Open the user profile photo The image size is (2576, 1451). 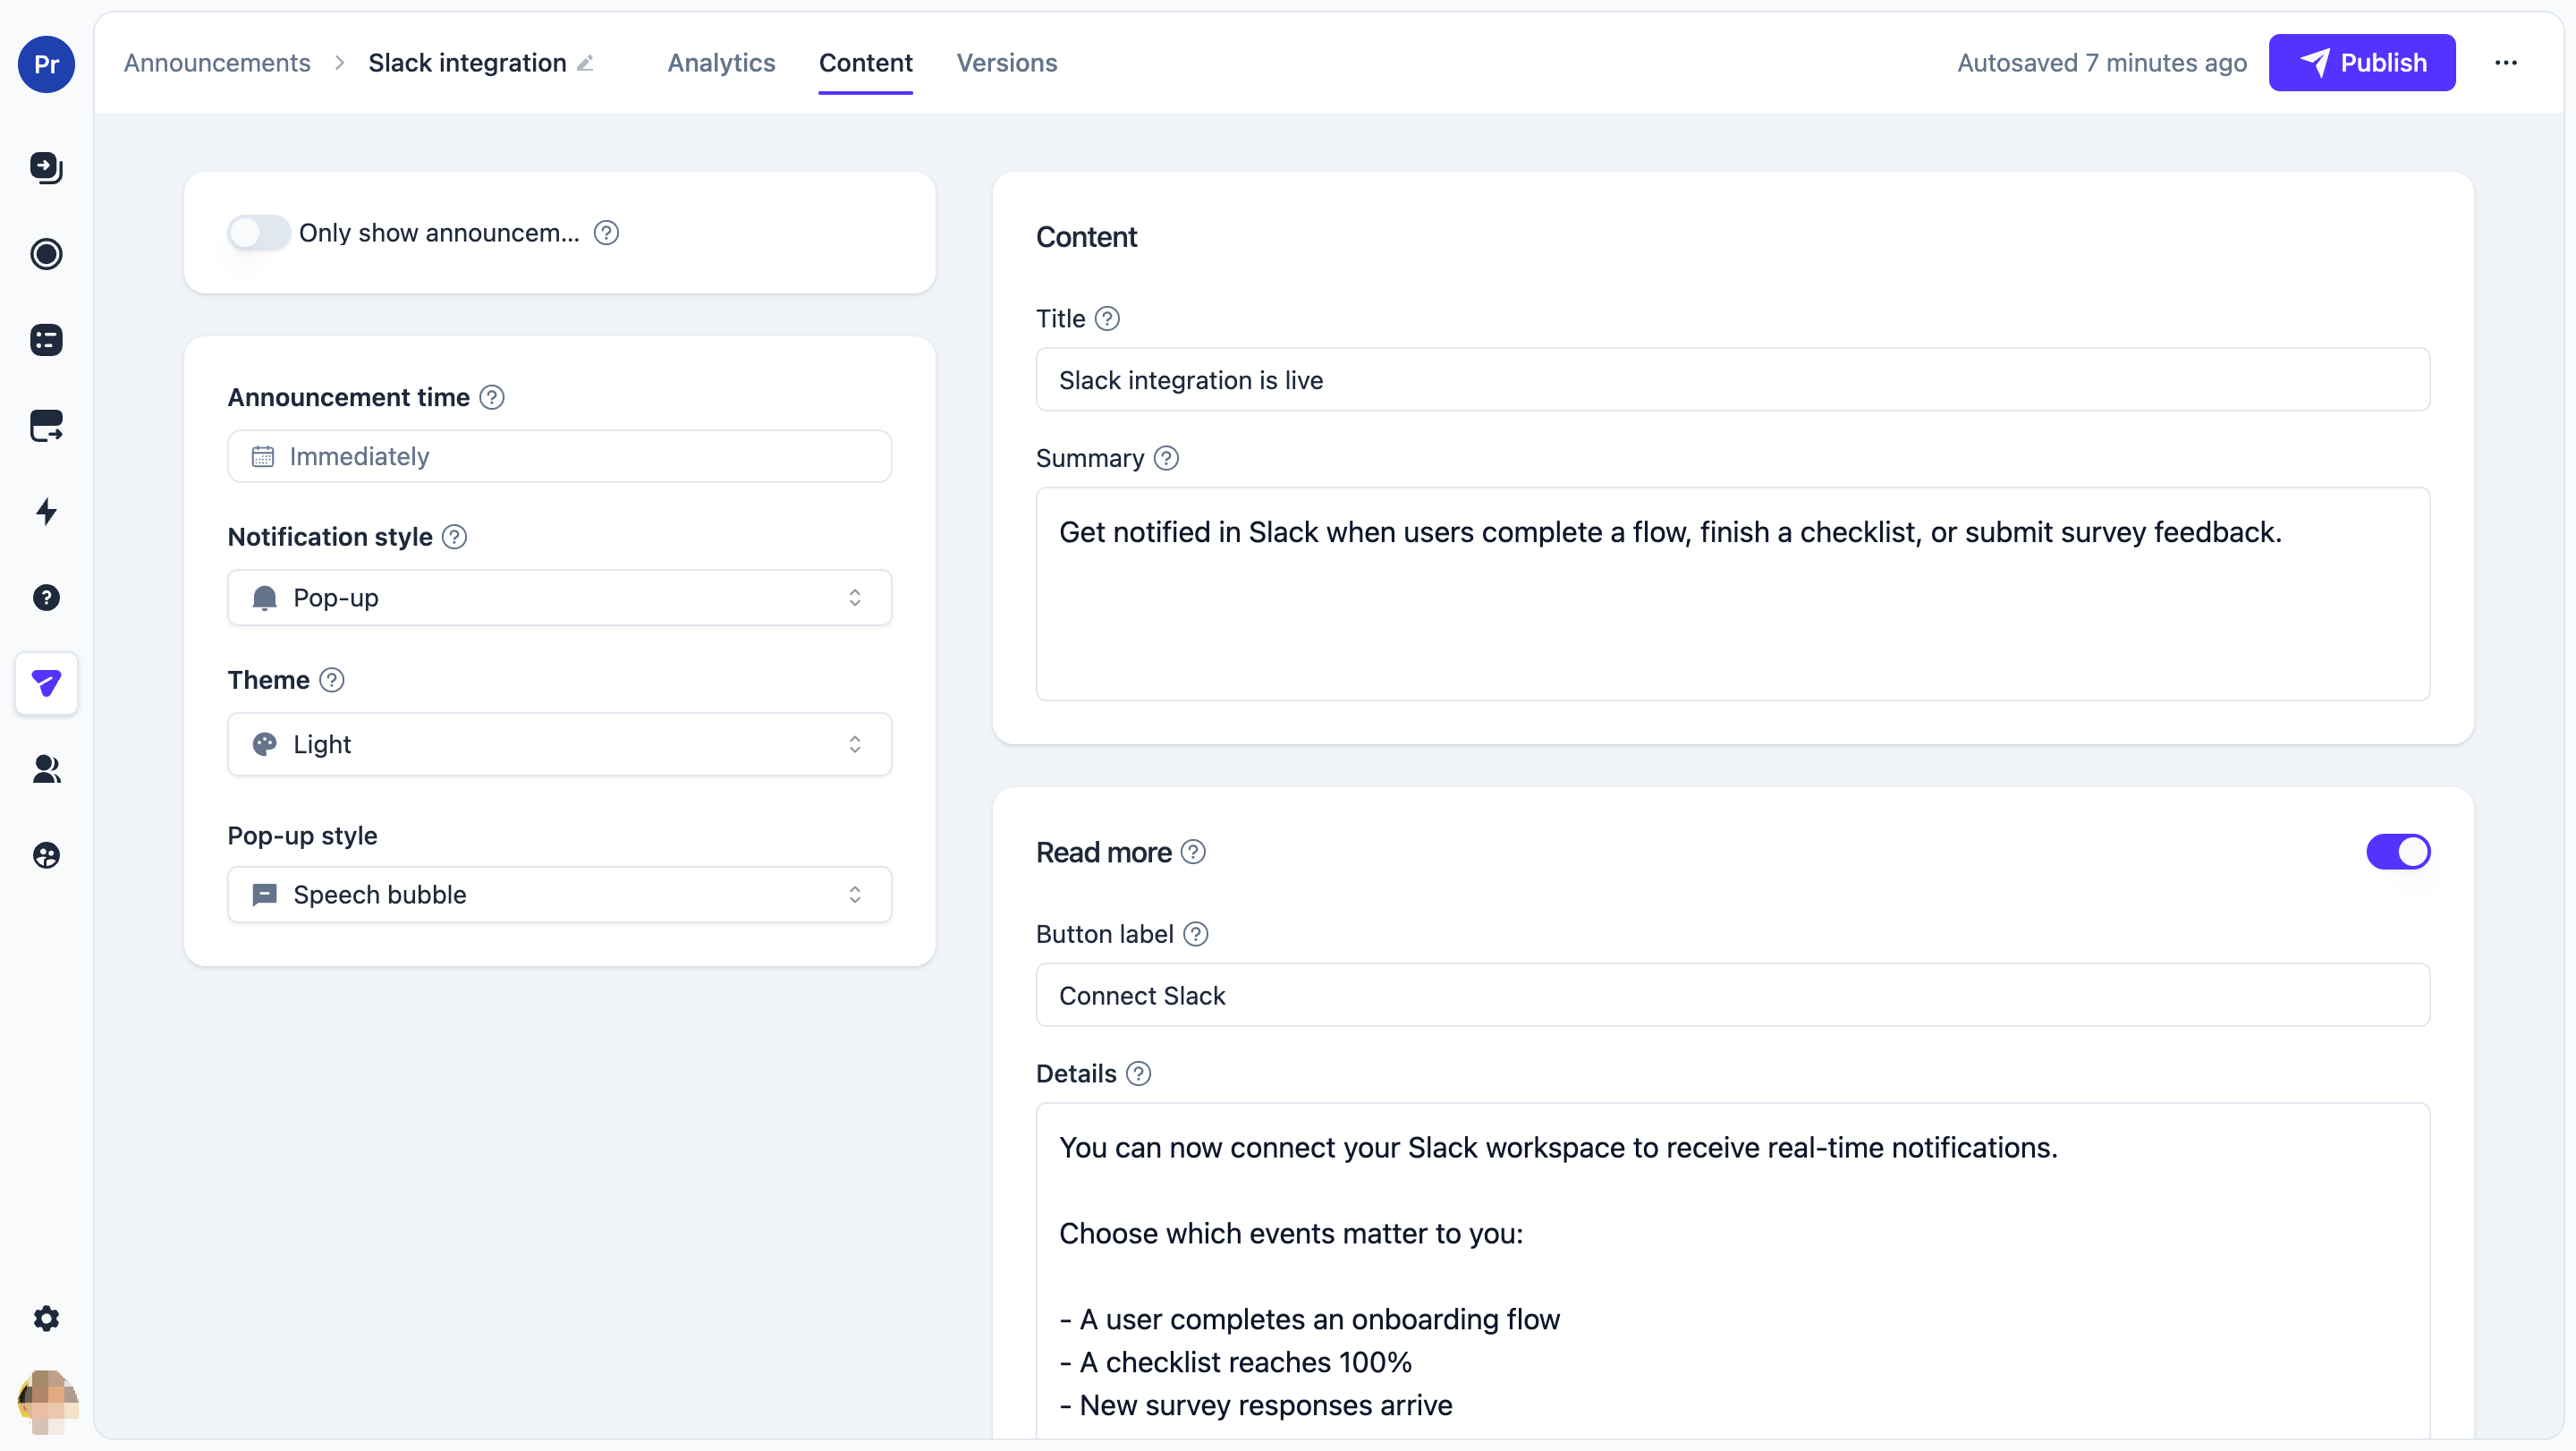[47, 1401]
